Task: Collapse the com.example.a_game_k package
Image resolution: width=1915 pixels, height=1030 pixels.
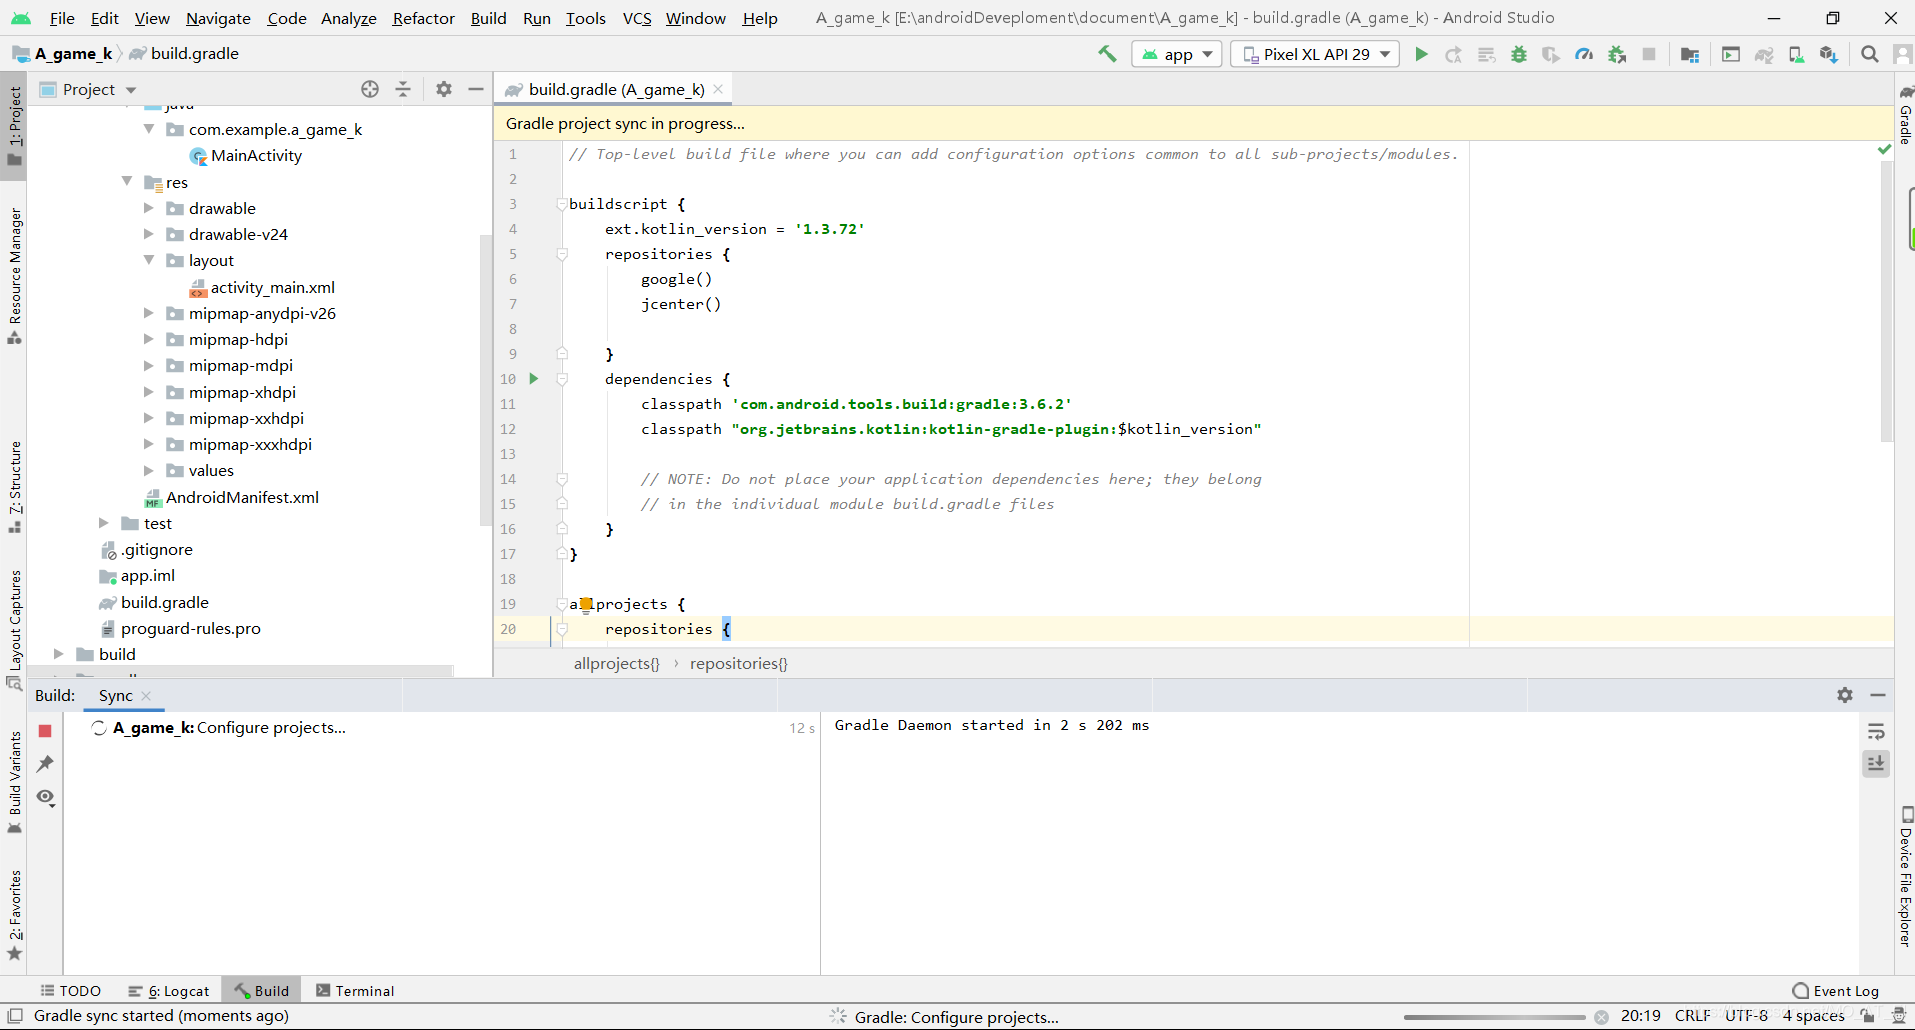Action: click(x=149, y=129)
